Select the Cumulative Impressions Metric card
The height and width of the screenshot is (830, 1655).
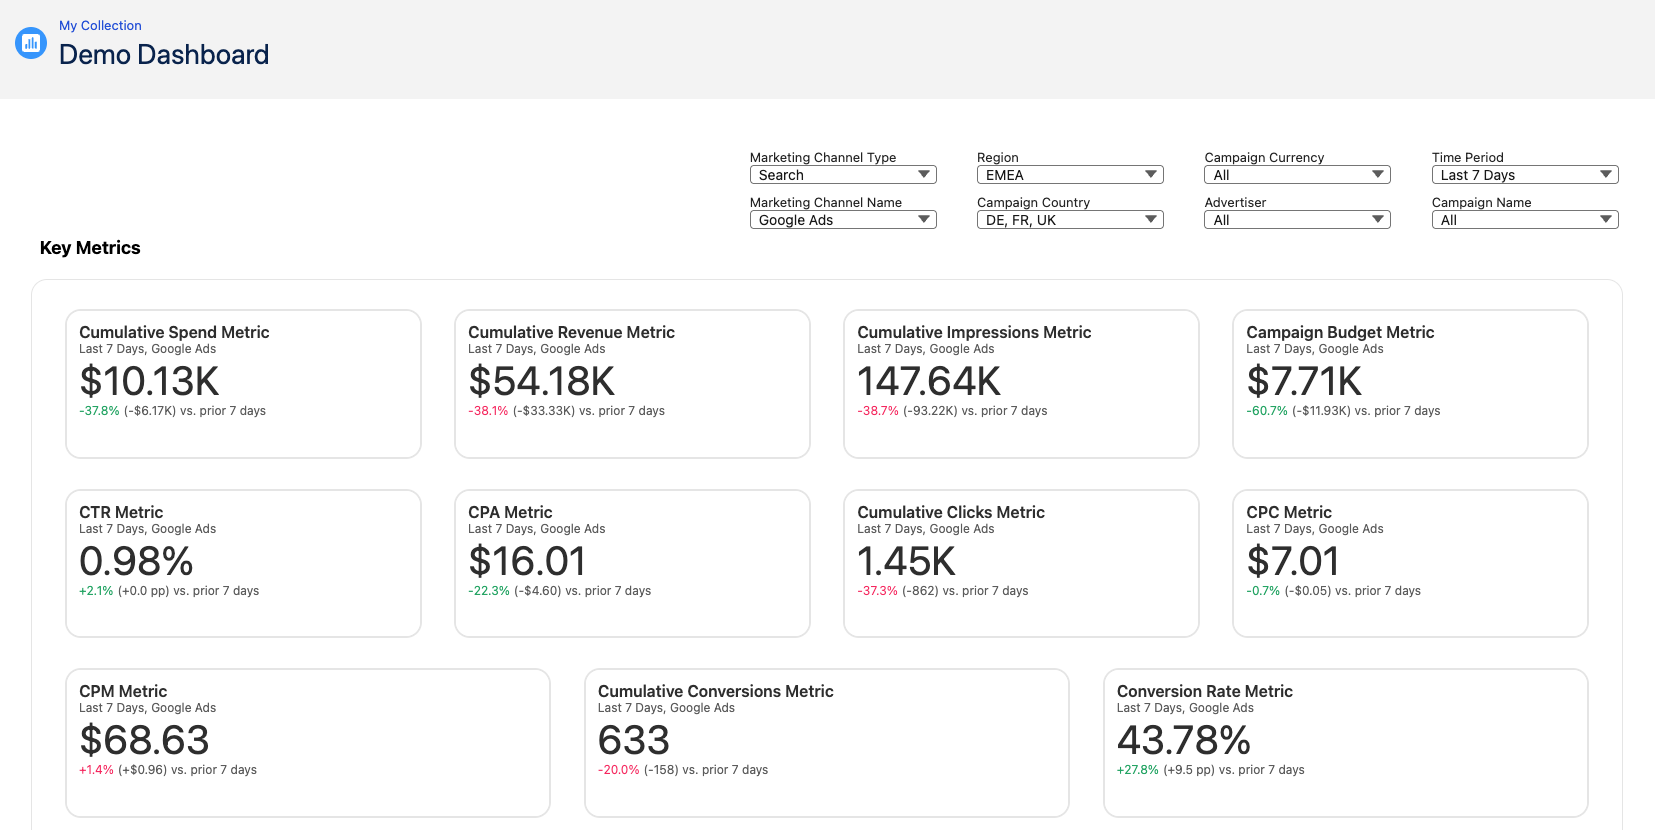coord(1020,384)
